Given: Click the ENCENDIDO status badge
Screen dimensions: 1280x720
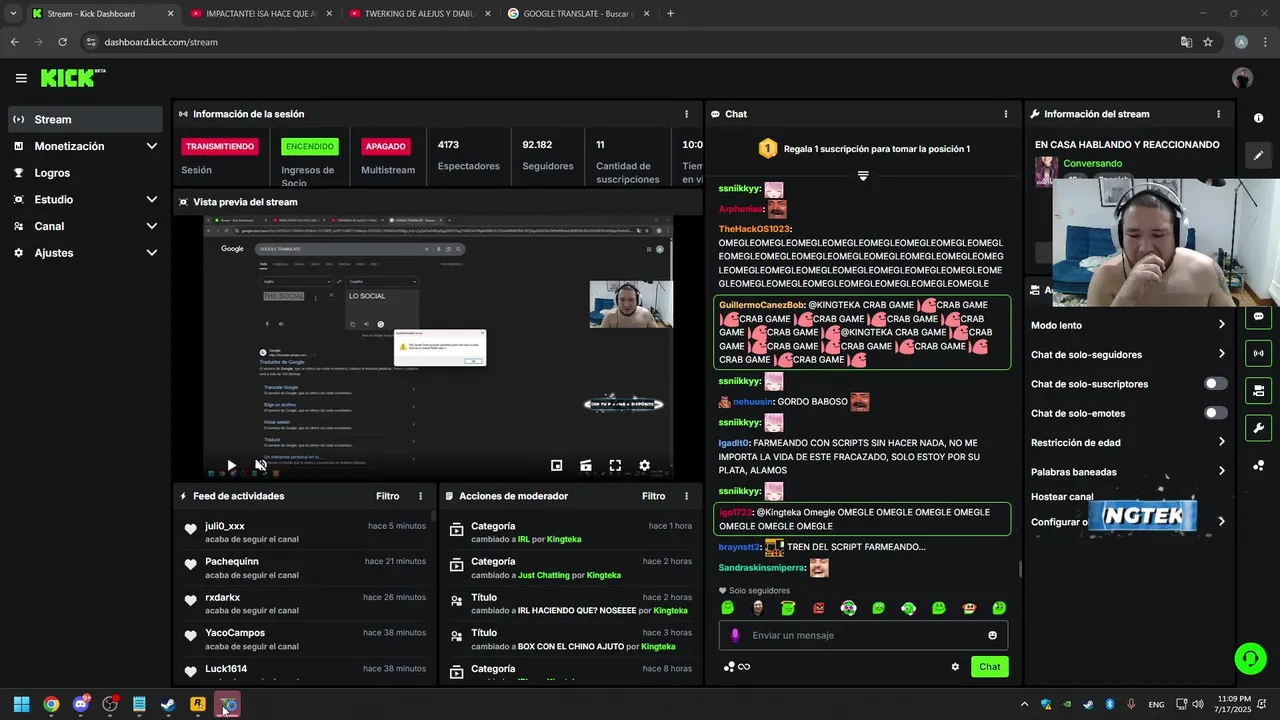Looking at the screenshot, I should [x=310, y=146].
